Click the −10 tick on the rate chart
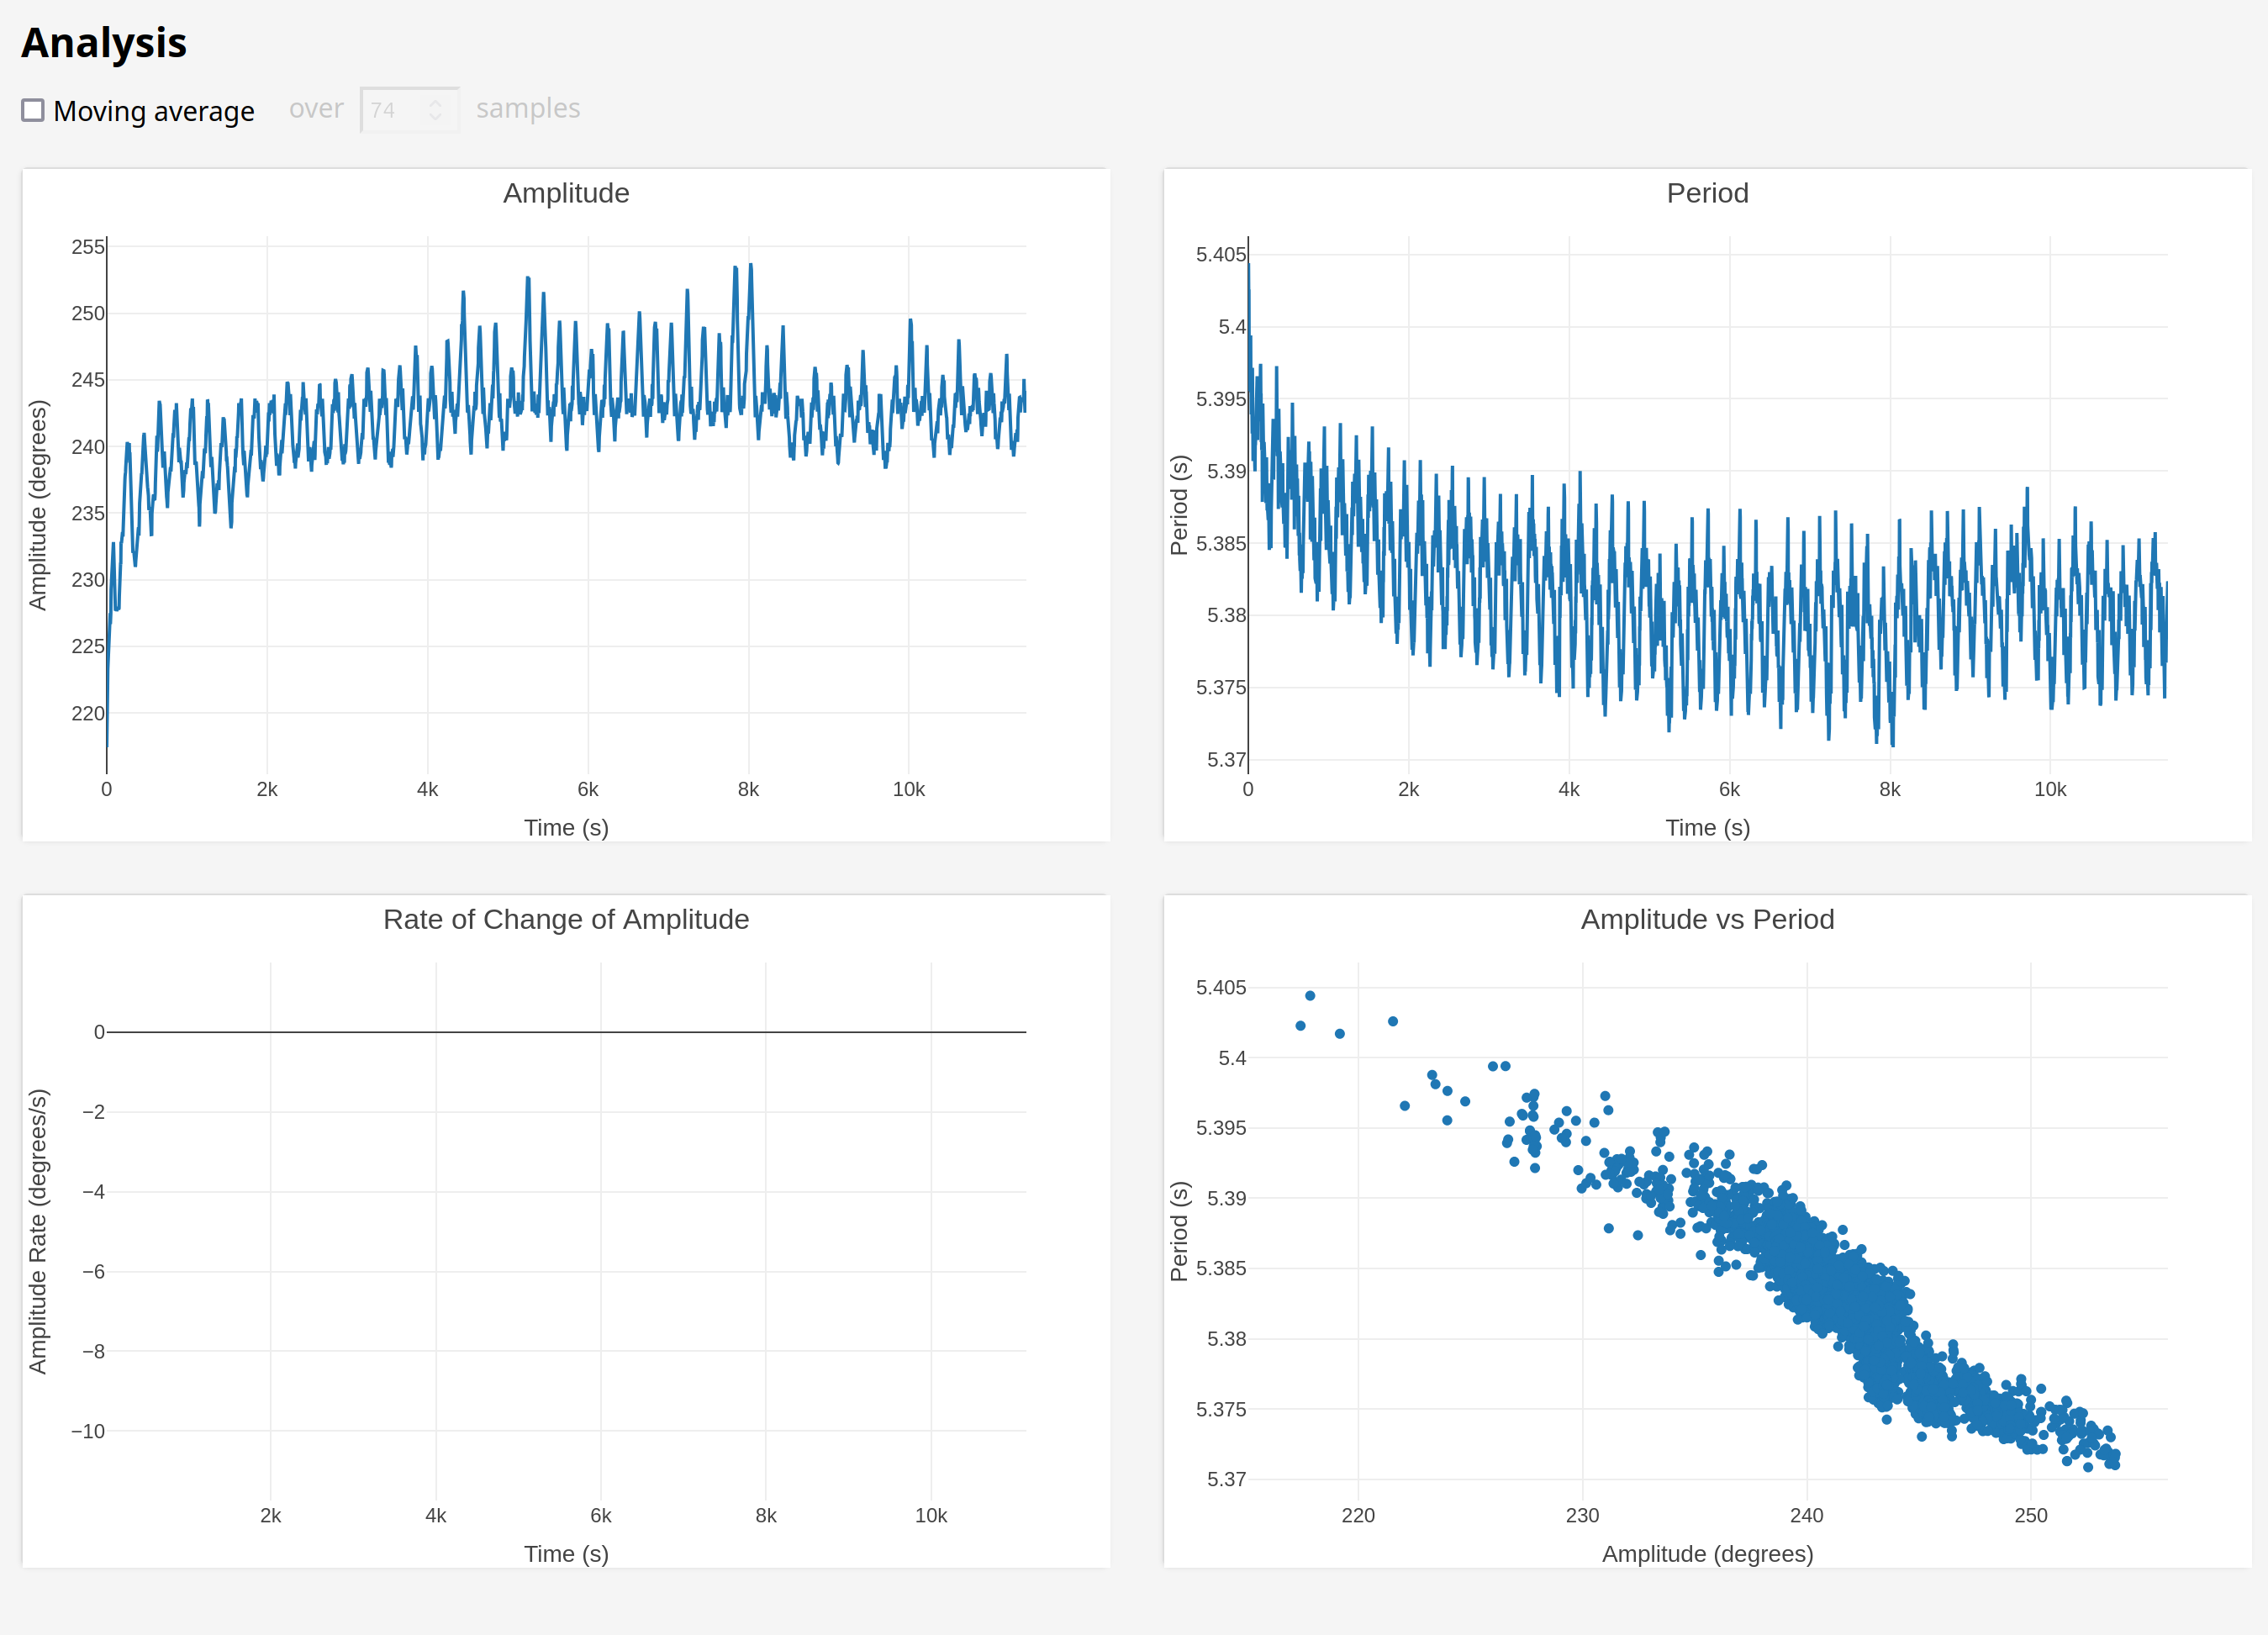 pyautogui.click(x=88, y=1431)
